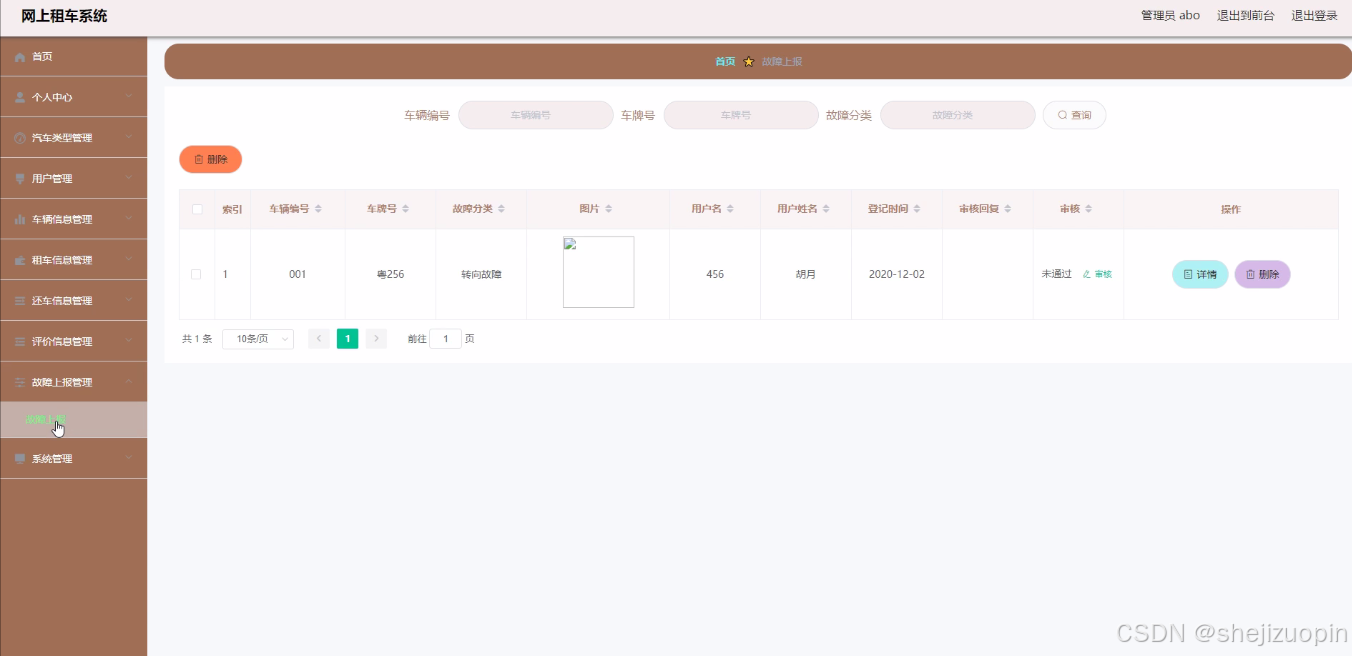Screen dimensions: 1352x656
Task: Expand the 评价信息管理 menu chevron
Action: coord(129,341)
